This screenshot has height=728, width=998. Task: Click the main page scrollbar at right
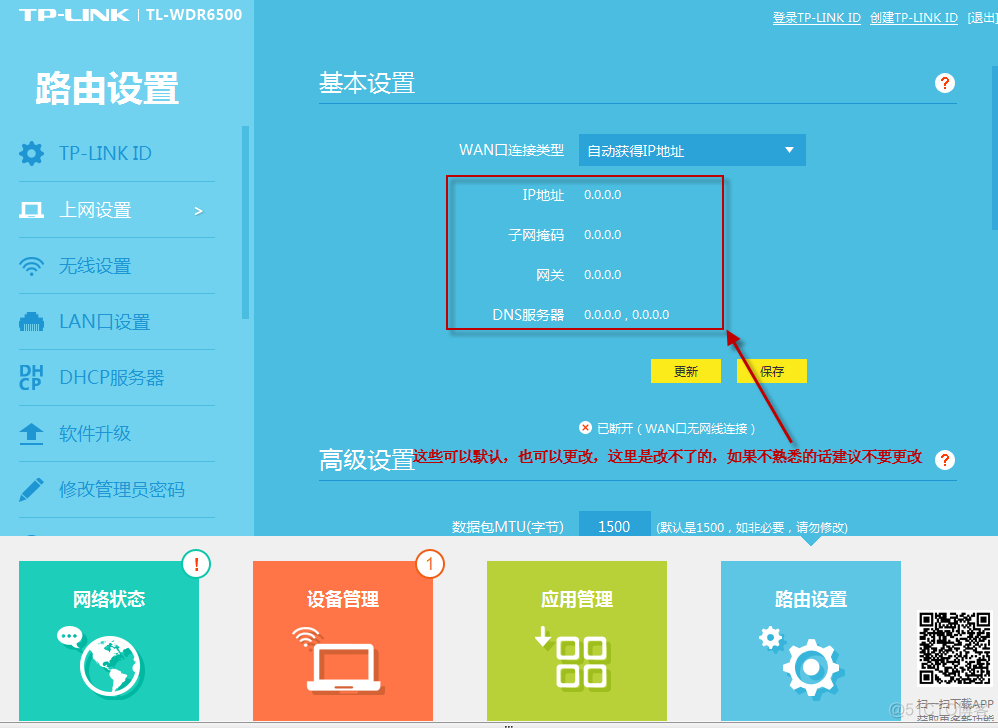tap(994, 148)
